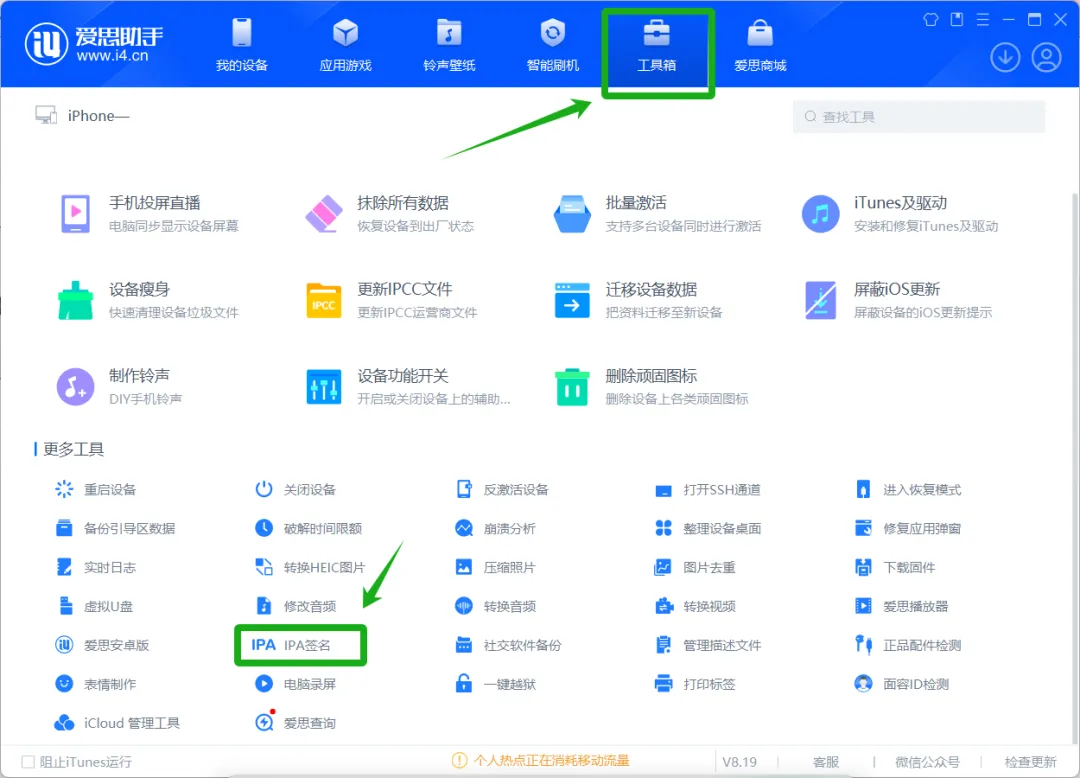This screenshot has width=1080, height=778.
Task: Click 重启设备
Action: 96,490
